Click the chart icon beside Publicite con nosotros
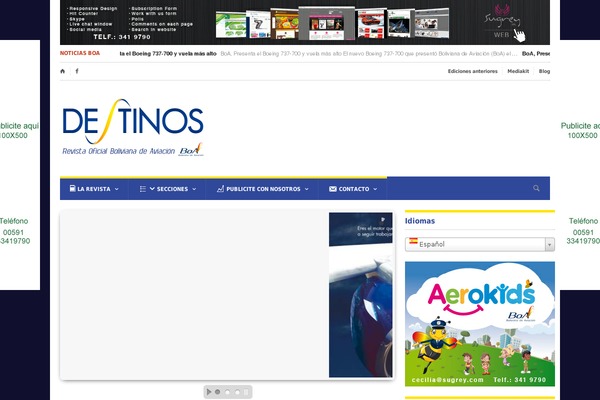 (220, 189)
